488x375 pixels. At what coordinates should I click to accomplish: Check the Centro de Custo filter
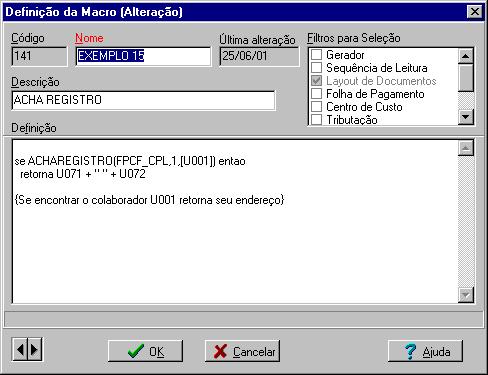[316, 107]
